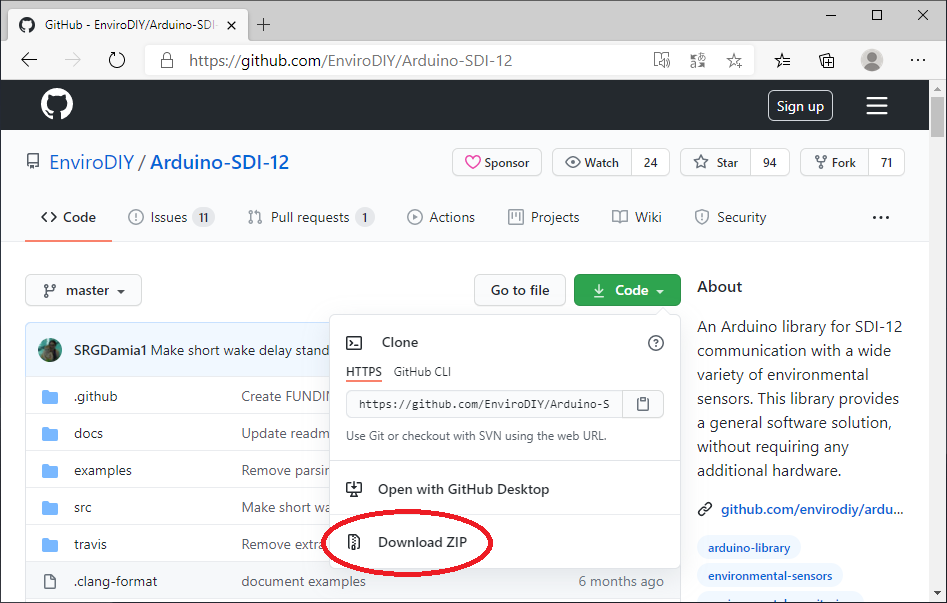Star the Arduino-SDI-12 repository
This screenshot has width=947, height=603.
point(715,162)
